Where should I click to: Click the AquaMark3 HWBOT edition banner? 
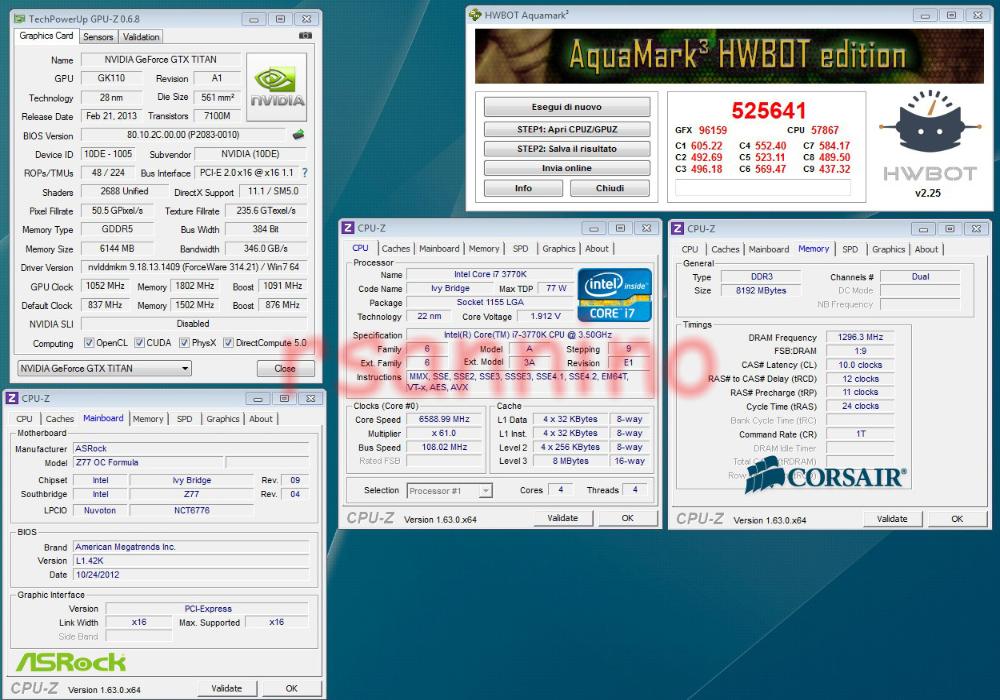point(729,56)
